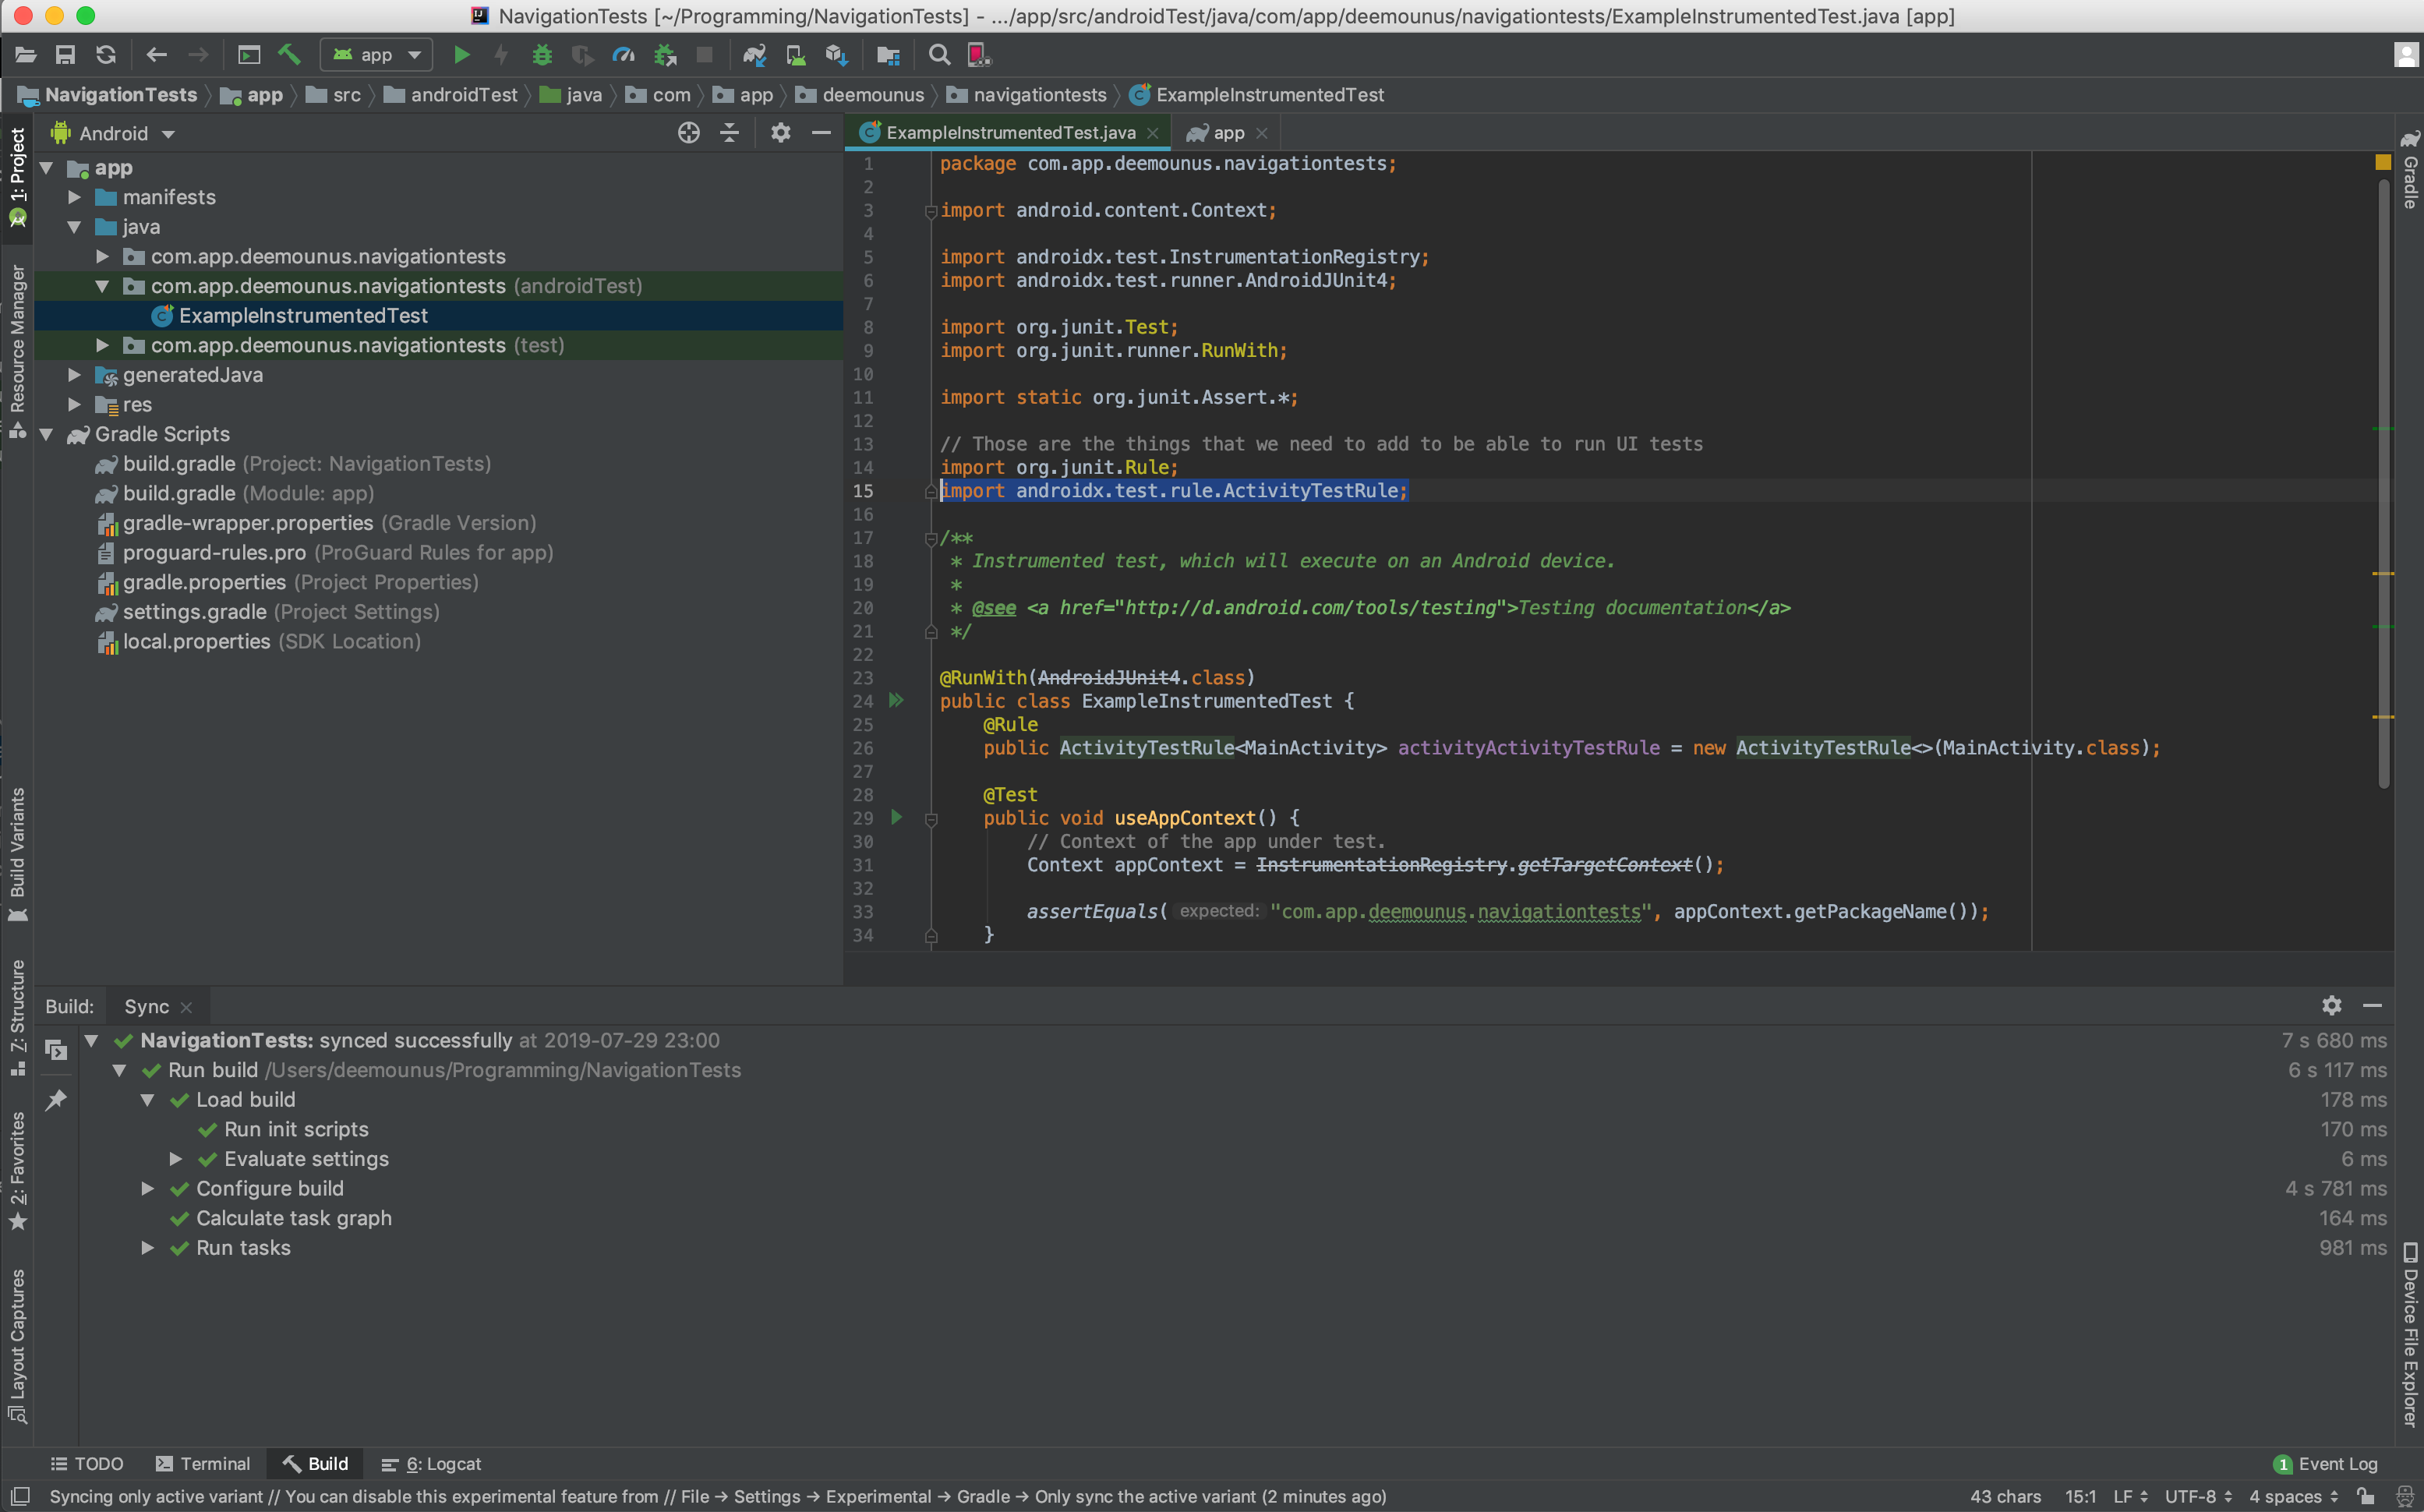The image size is (2424, 1512).
Task: Select ExampleInstrumentedTest in the project tree
Action: pyautogui.click(x=303, y=315)
